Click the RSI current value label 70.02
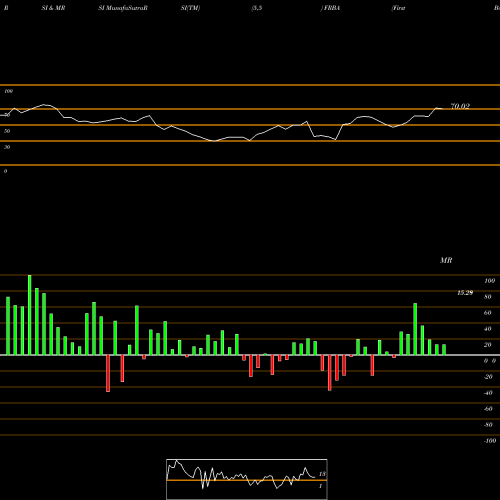The width and height of the screenshot is (500, 500). pyautogui.click(x=460, y=106)
